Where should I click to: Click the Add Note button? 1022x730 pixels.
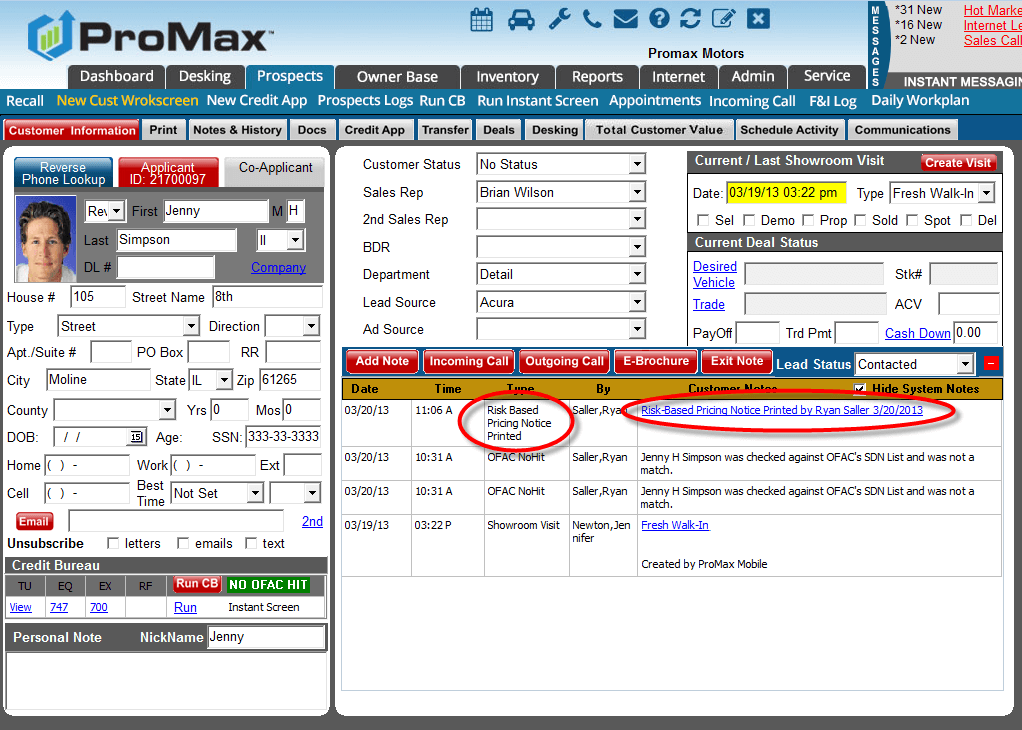[382, 361]
